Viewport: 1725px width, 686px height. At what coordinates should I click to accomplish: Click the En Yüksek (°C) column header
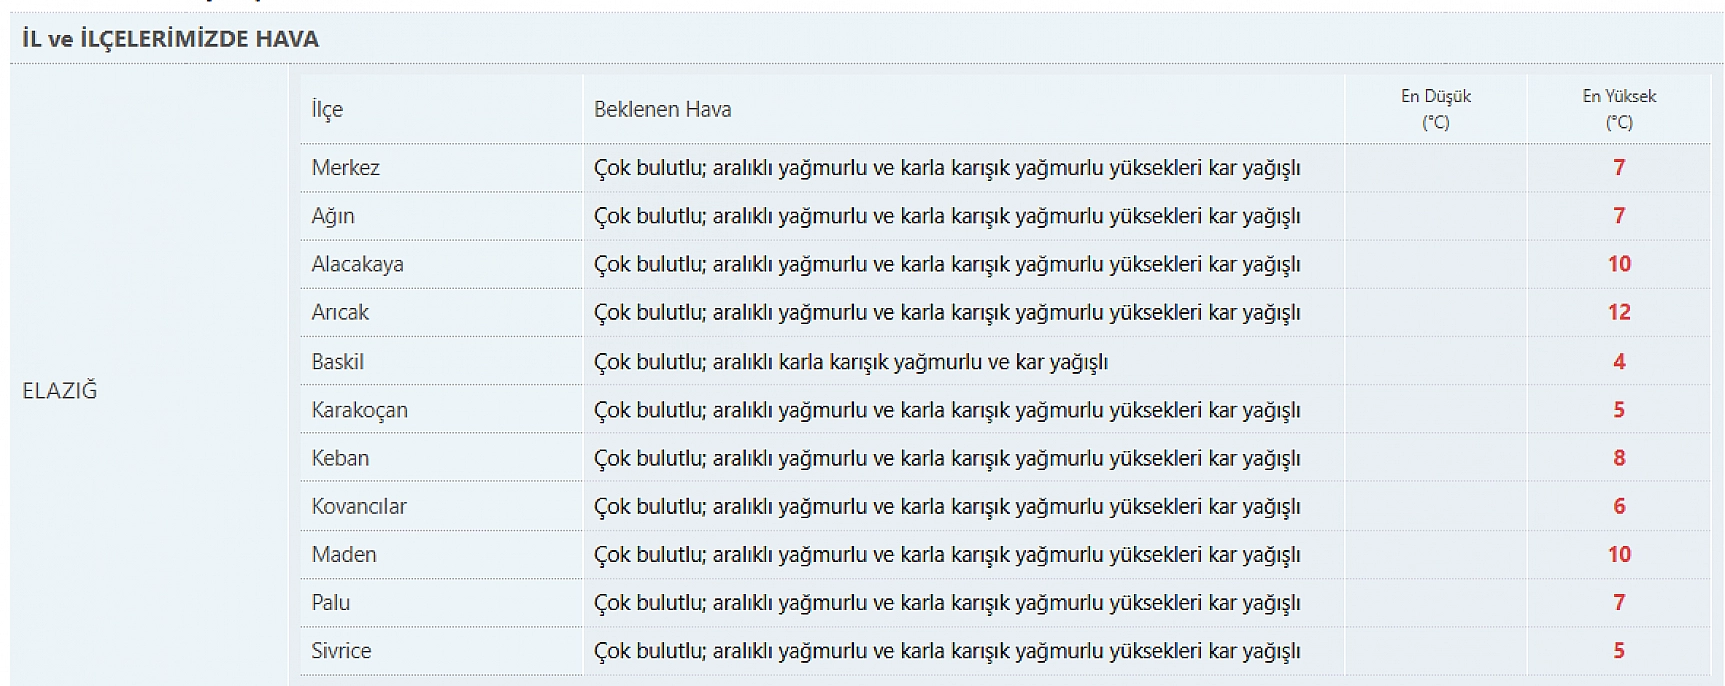[x=1619, y=109]
